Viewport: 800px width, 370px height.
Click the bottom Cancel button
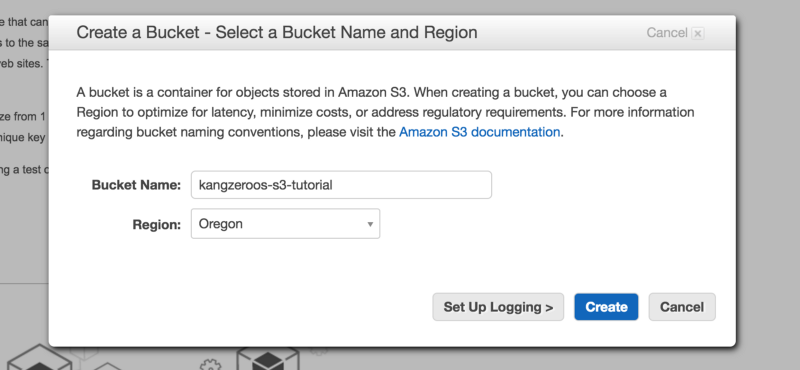682,307
